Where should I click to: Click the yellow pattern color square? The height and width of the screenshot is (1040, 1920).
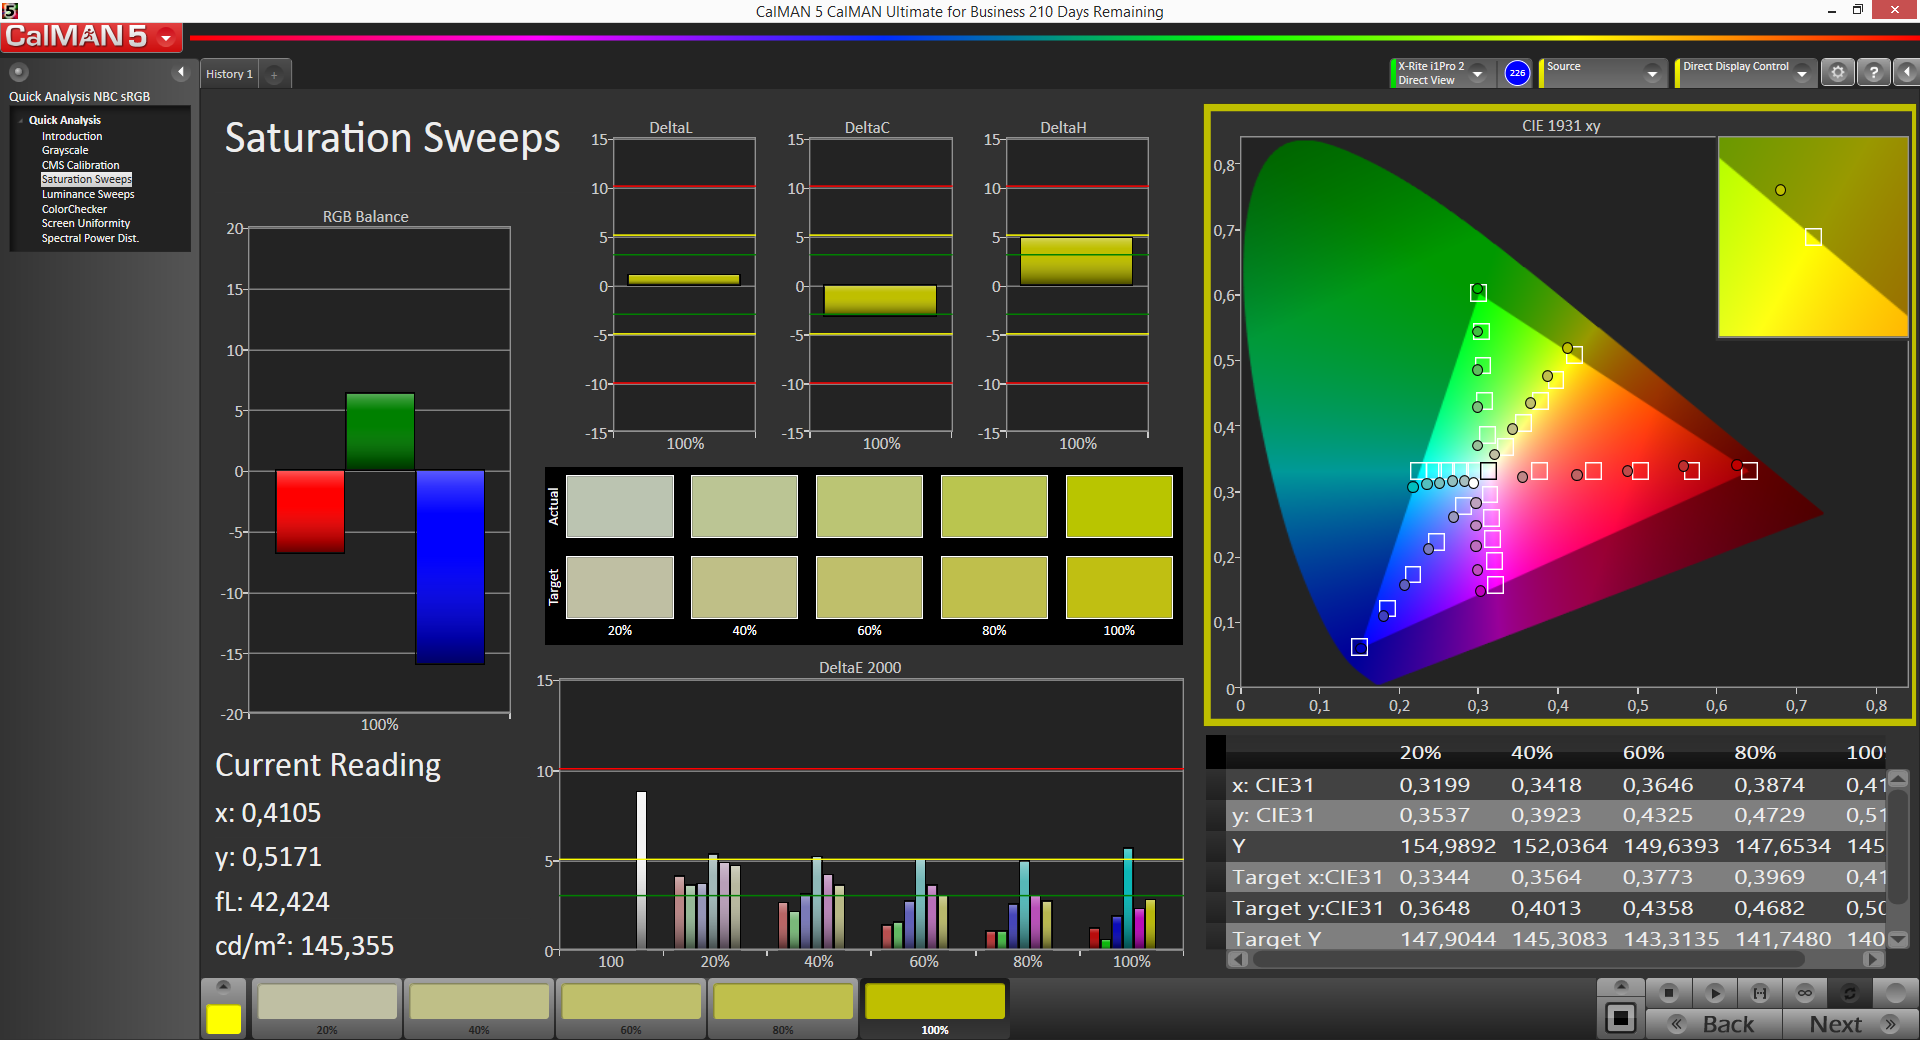[x=223, y=1019]
